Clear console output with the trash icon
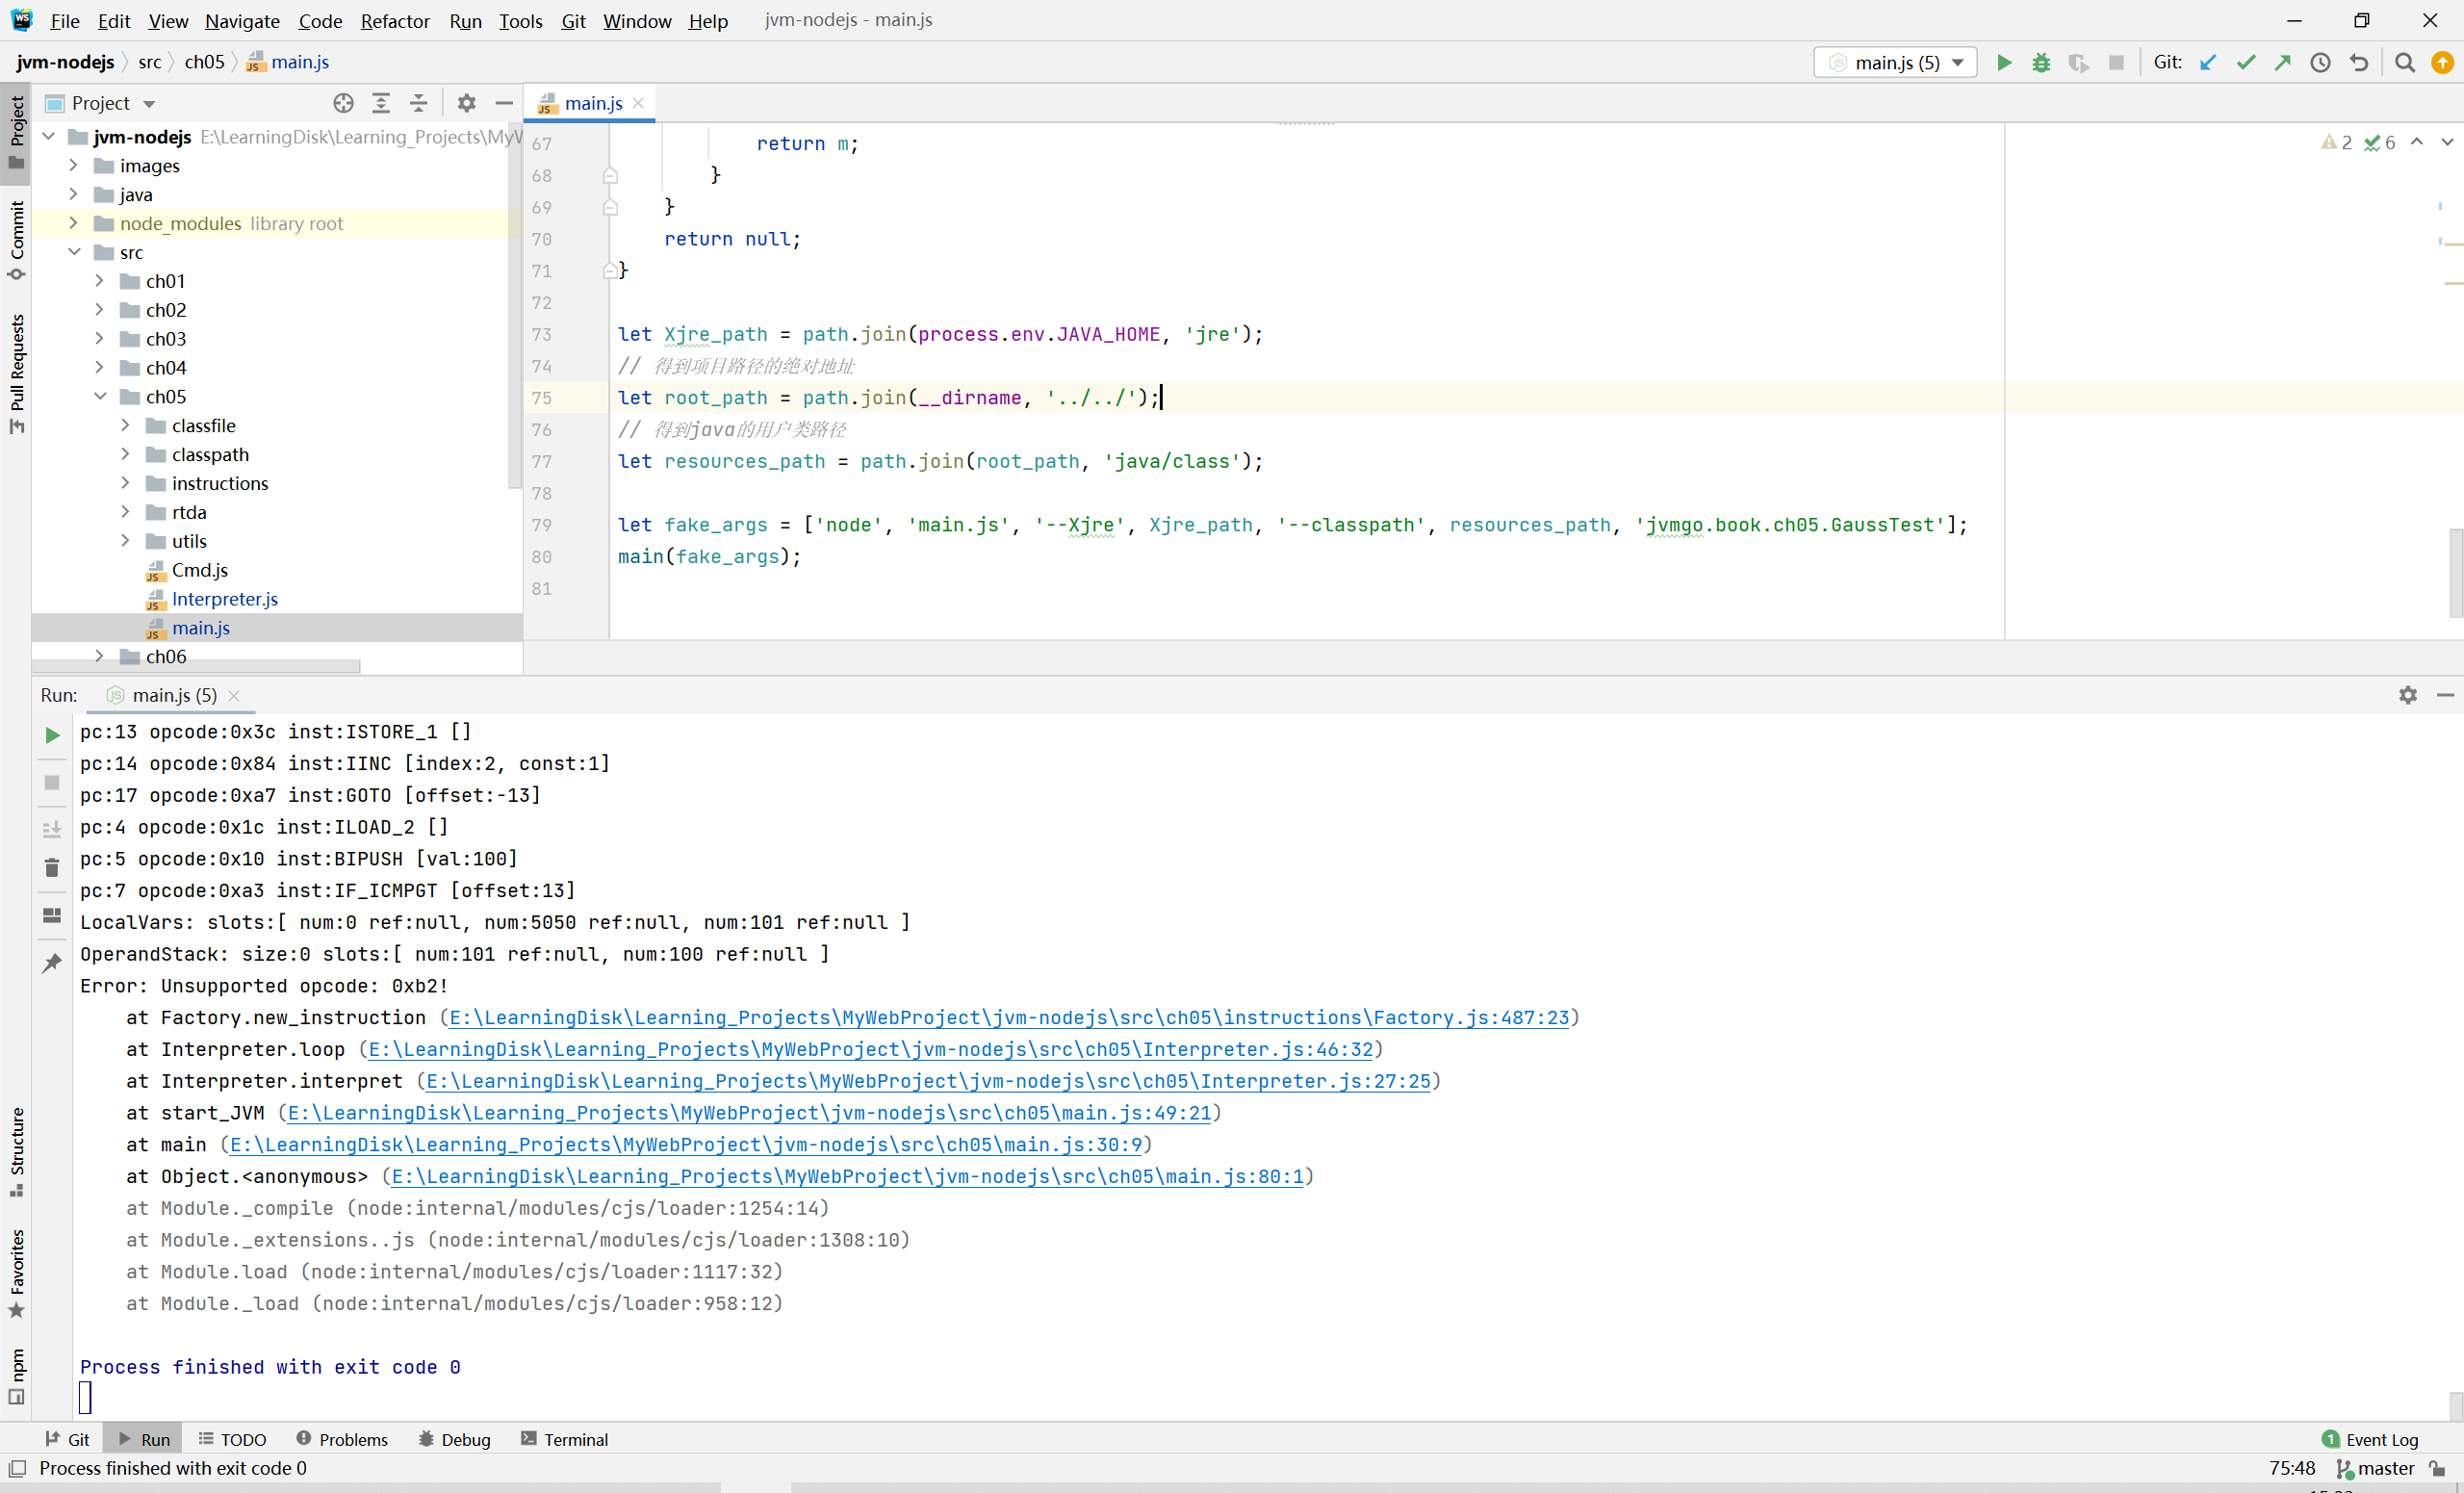 click(52, 867)
